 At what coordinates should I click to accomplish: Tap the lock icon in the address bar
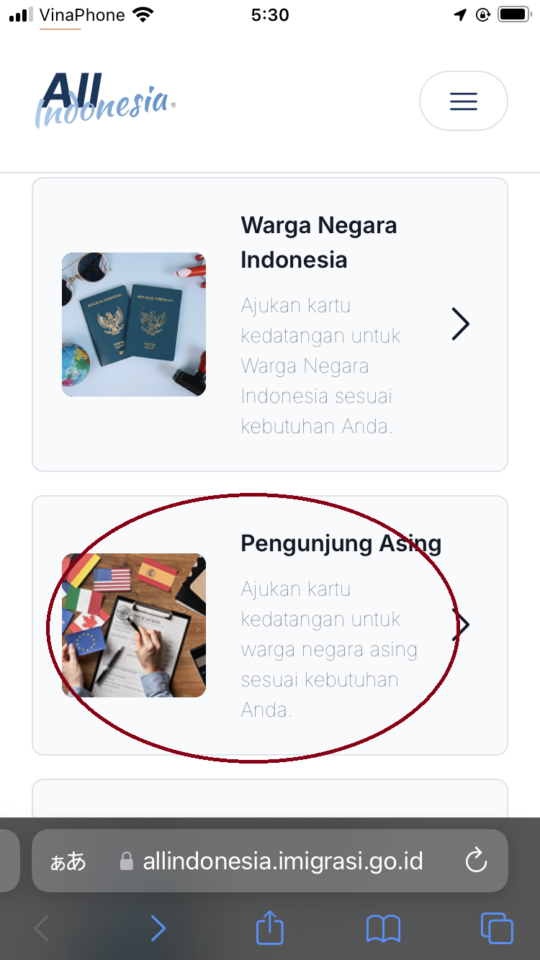click(x=126, y=861)
